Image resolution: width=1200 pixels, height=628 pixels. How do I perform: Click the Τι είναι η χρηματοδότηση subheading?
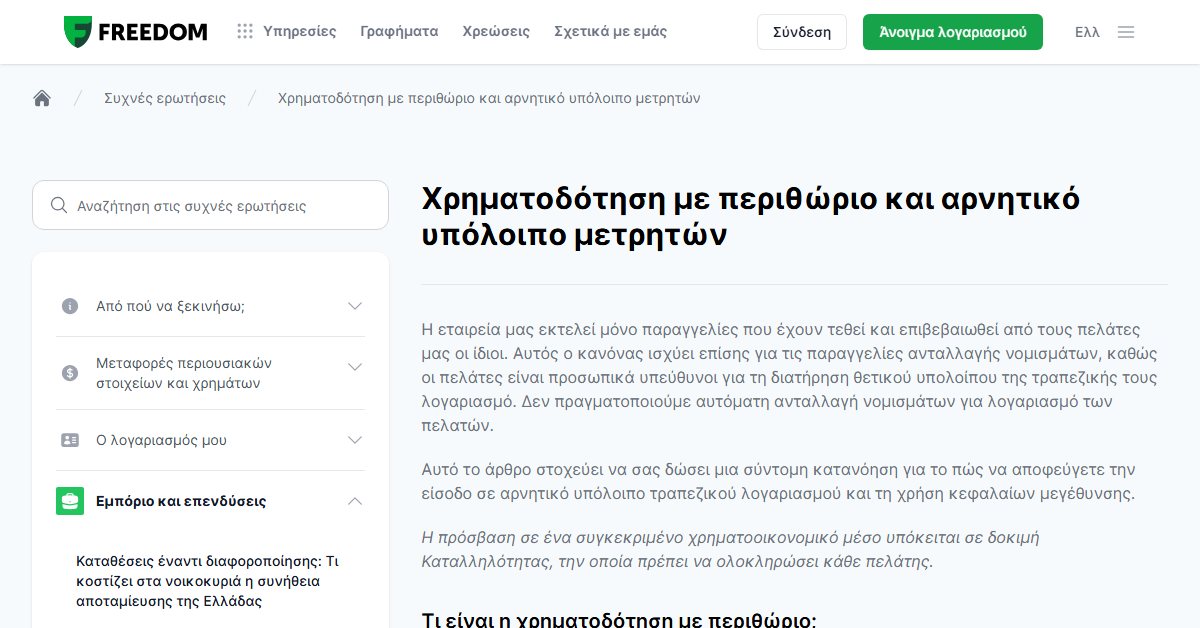619,619
